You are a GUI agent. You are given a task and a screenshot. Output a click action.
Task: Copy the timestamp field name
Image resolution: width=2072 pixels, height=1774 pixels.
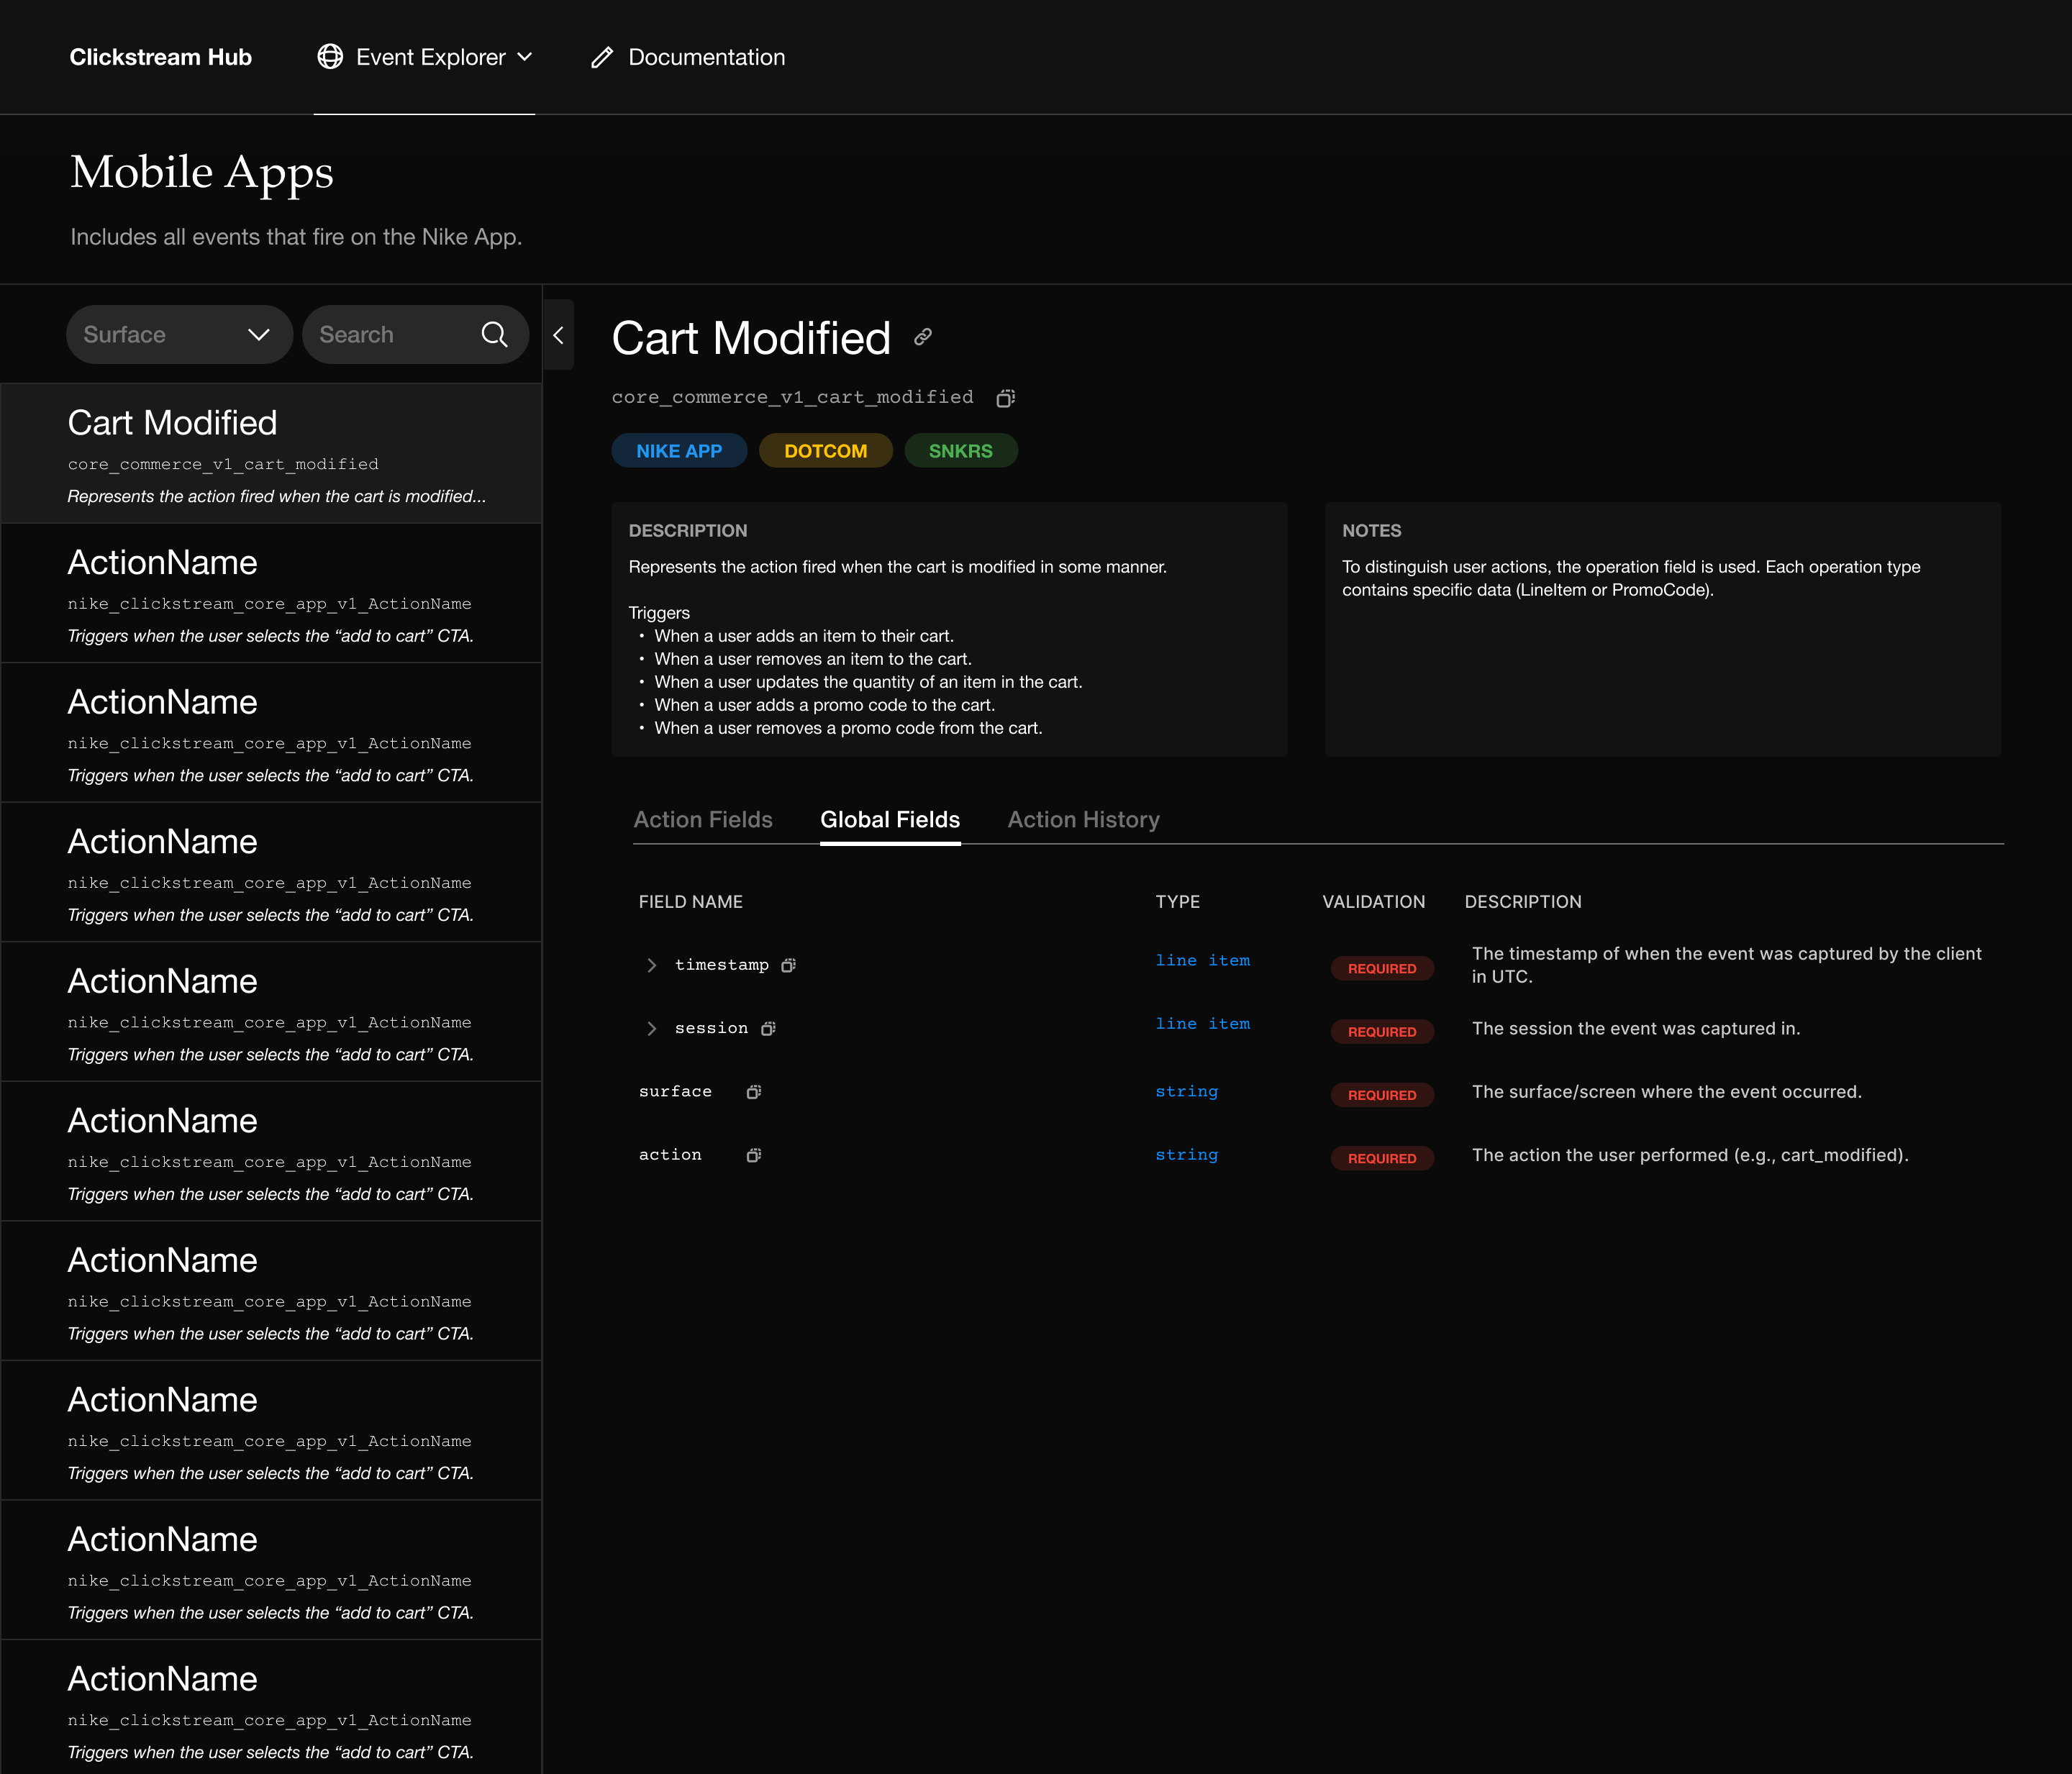(789, 965)
